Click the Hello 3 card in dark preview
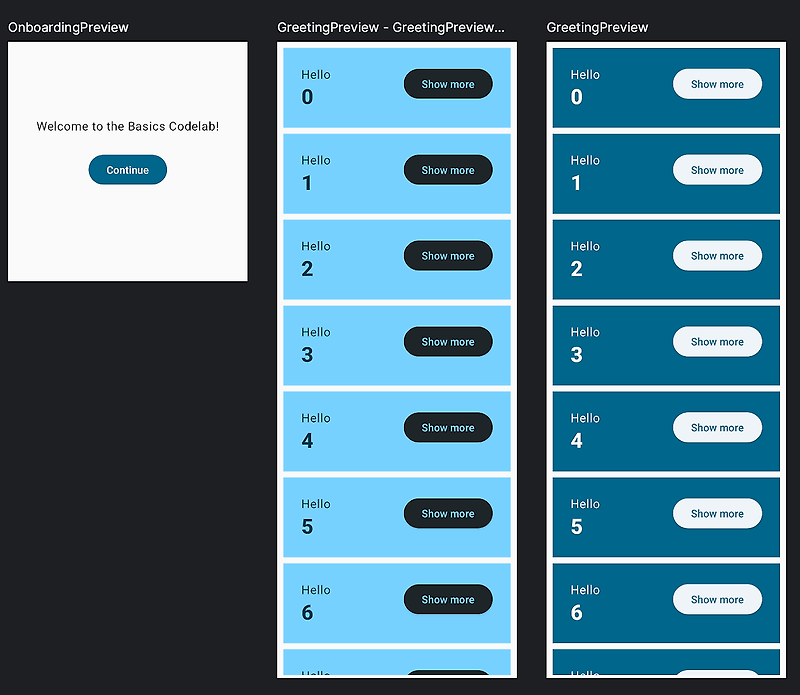 pos(666,345)
